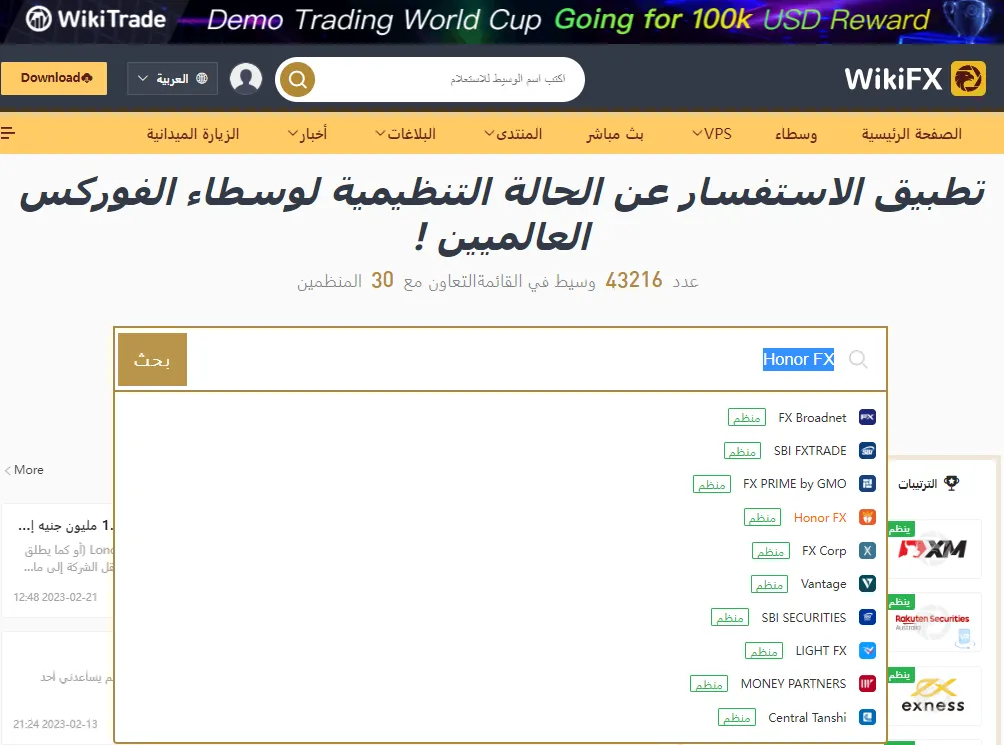Click the header broker name search field
Viewport: 1004px width, 745px height.
pos(448,79)
